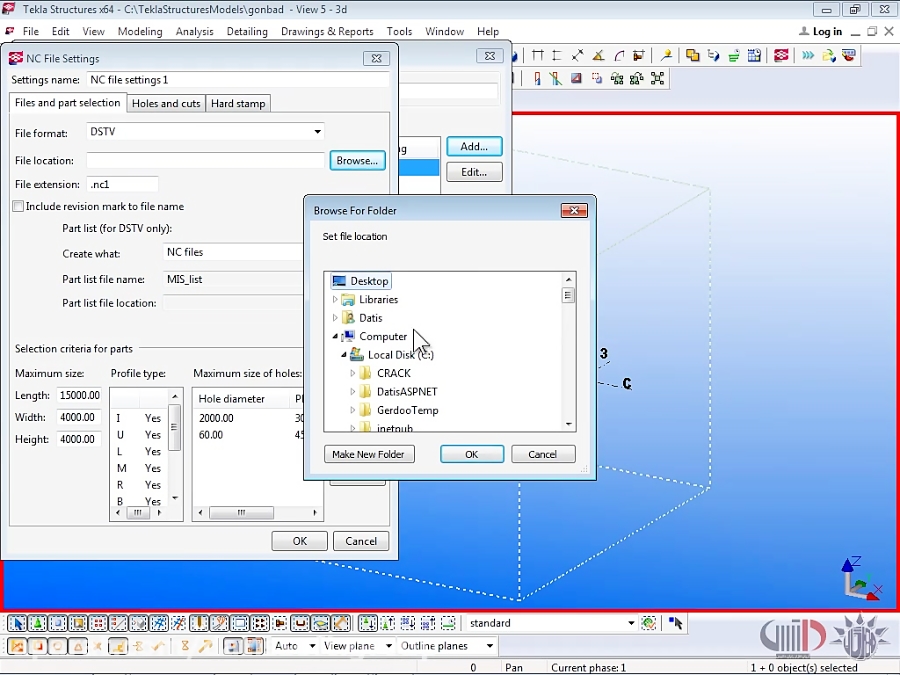Open the Detailing menu
The height and width of the screenshot is (675, 900).
[x=247, y=32]
